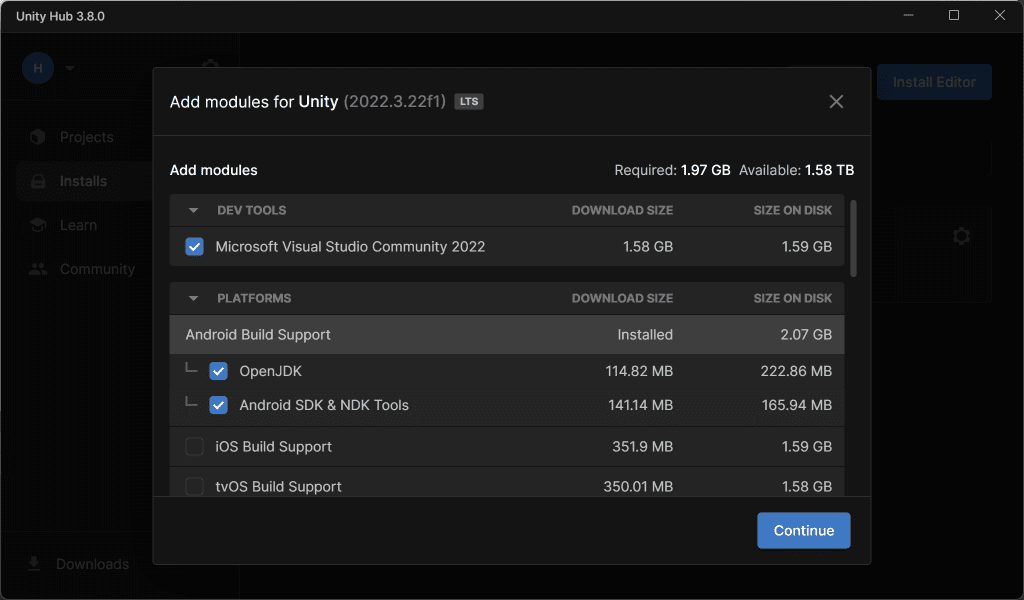Viewport: 1024px width, 600px height.
Task: Click the Installs lock icon in sidebar
Action: [x=38, y=182]
